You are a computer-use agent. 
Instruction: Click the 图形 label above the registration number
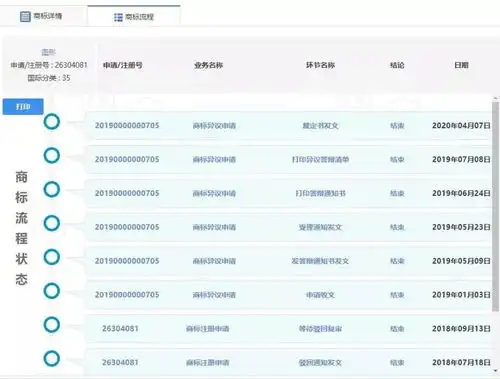coord(48,52)
